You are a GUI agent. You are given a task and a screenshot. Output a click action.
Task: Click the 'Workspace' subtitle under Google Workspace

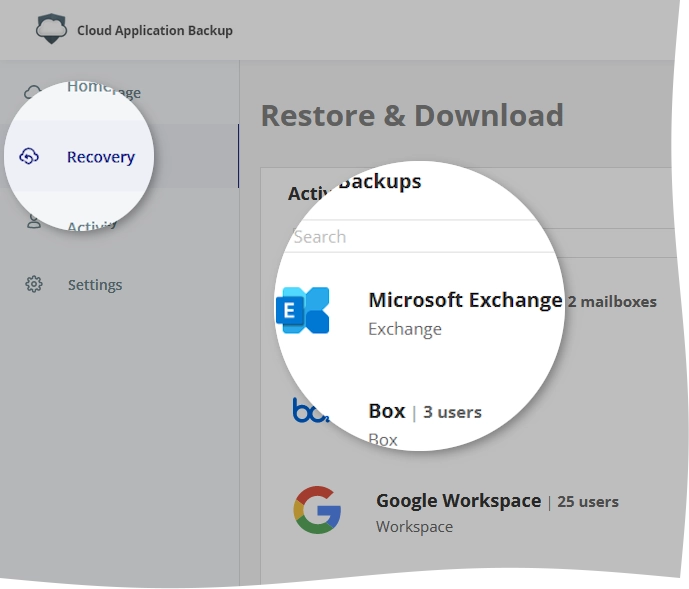click(x=414, y=527)
